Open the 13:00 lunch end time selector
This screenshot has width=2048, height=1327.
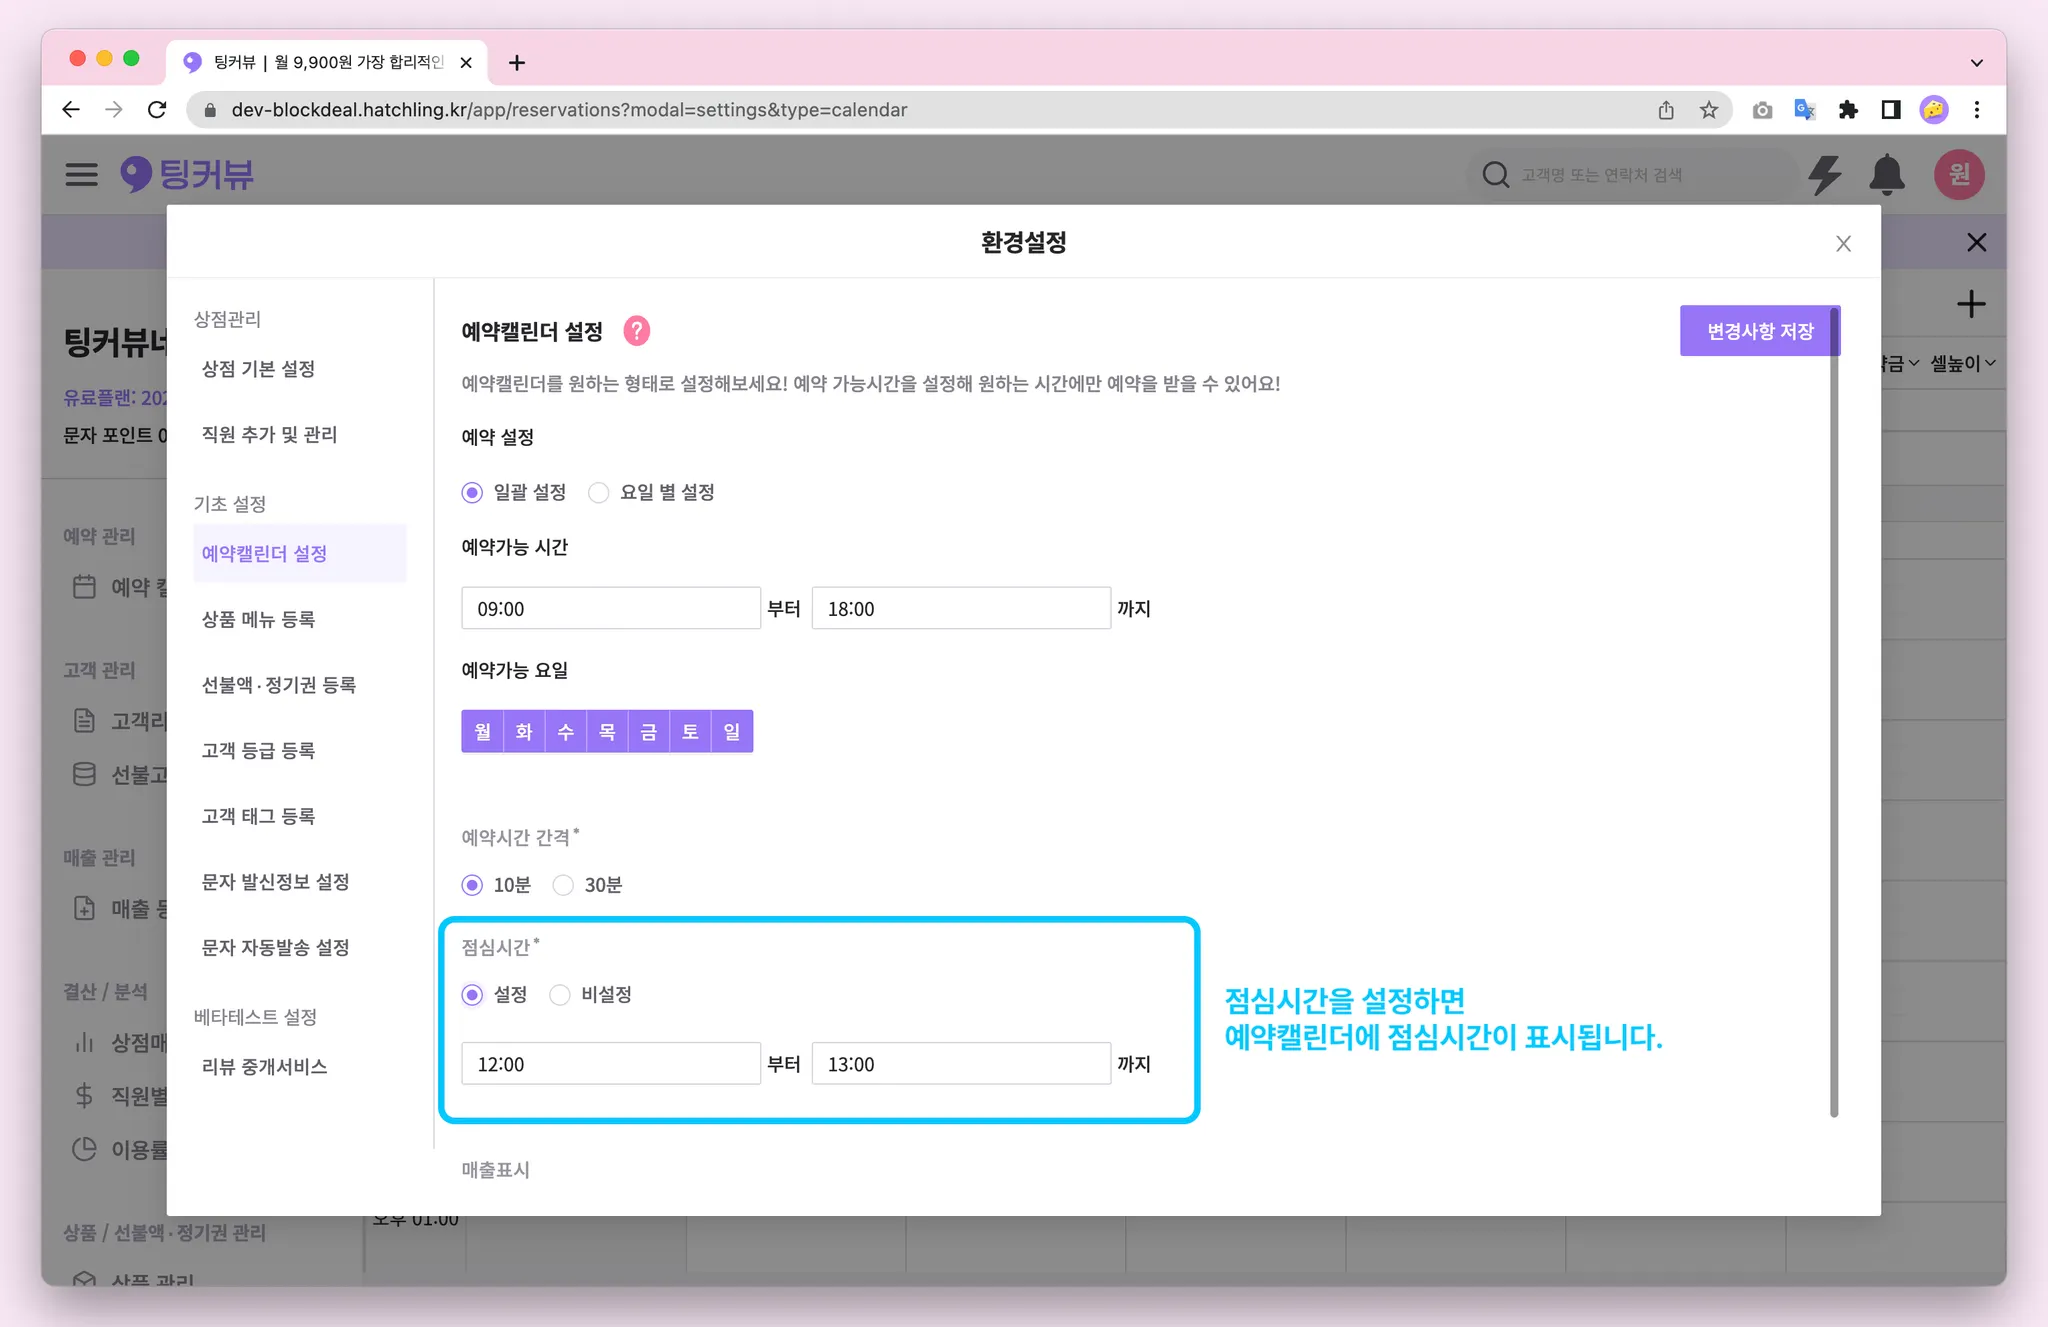[x=960, y=1064]
